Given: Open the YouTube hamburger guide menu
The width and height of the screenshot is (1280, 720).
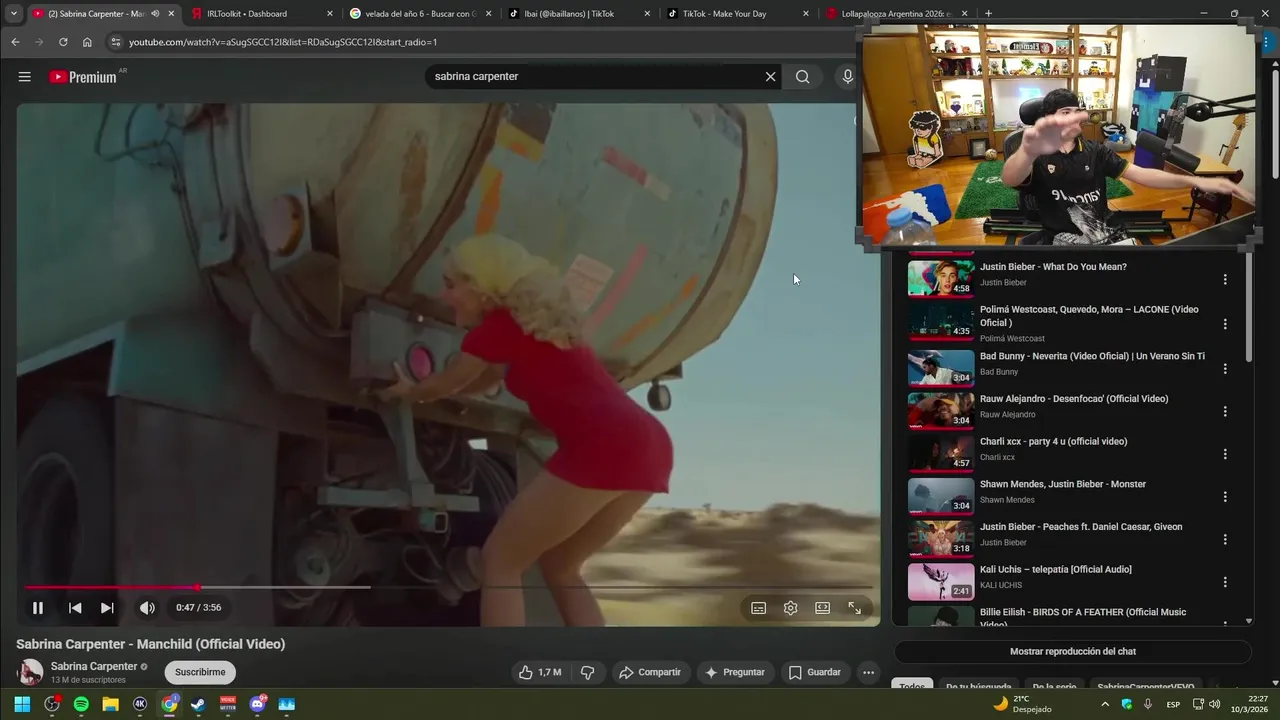Looking at the screenshot, I should point(25,77).
